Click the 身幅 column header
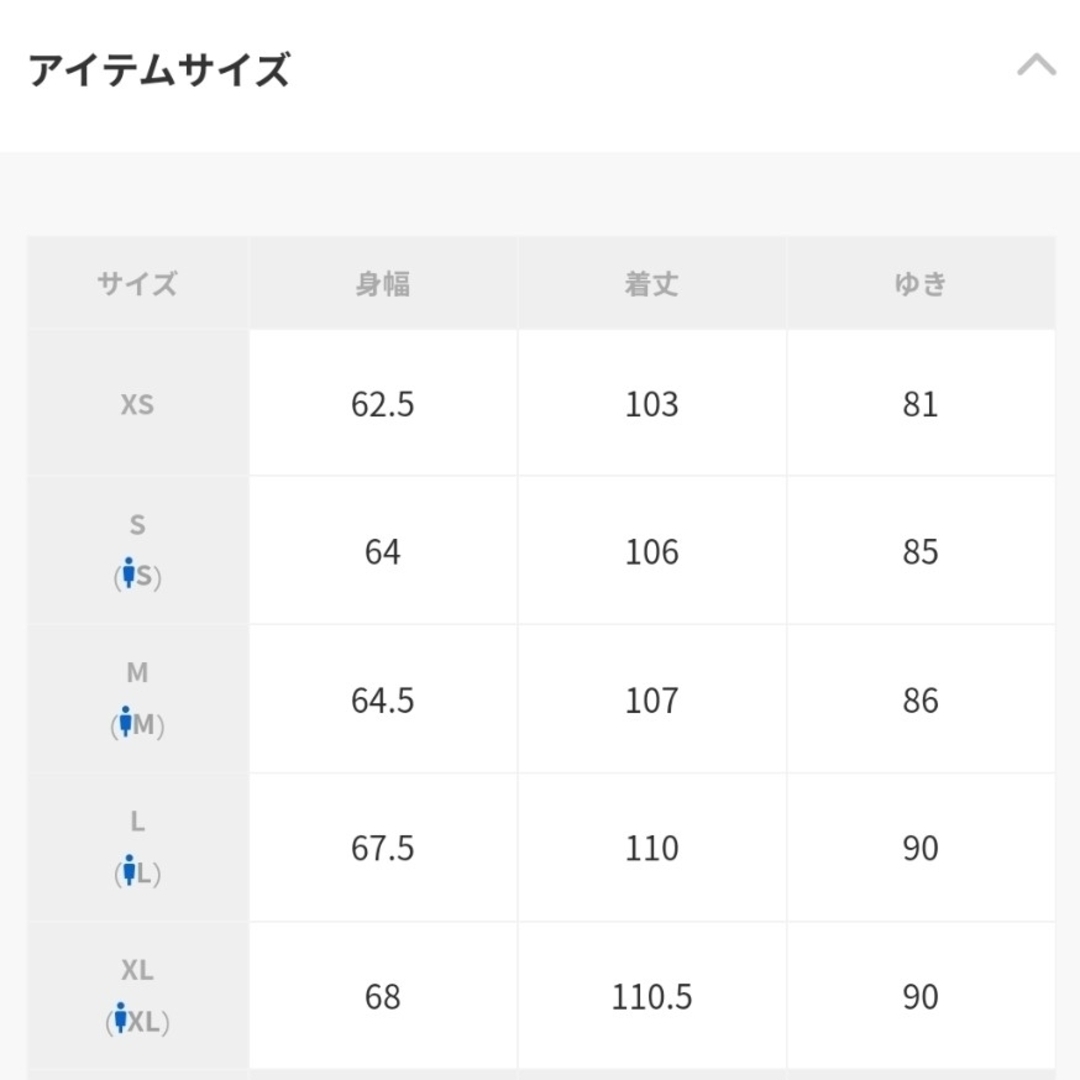The image size is (1080, 1080). point(383,283)
